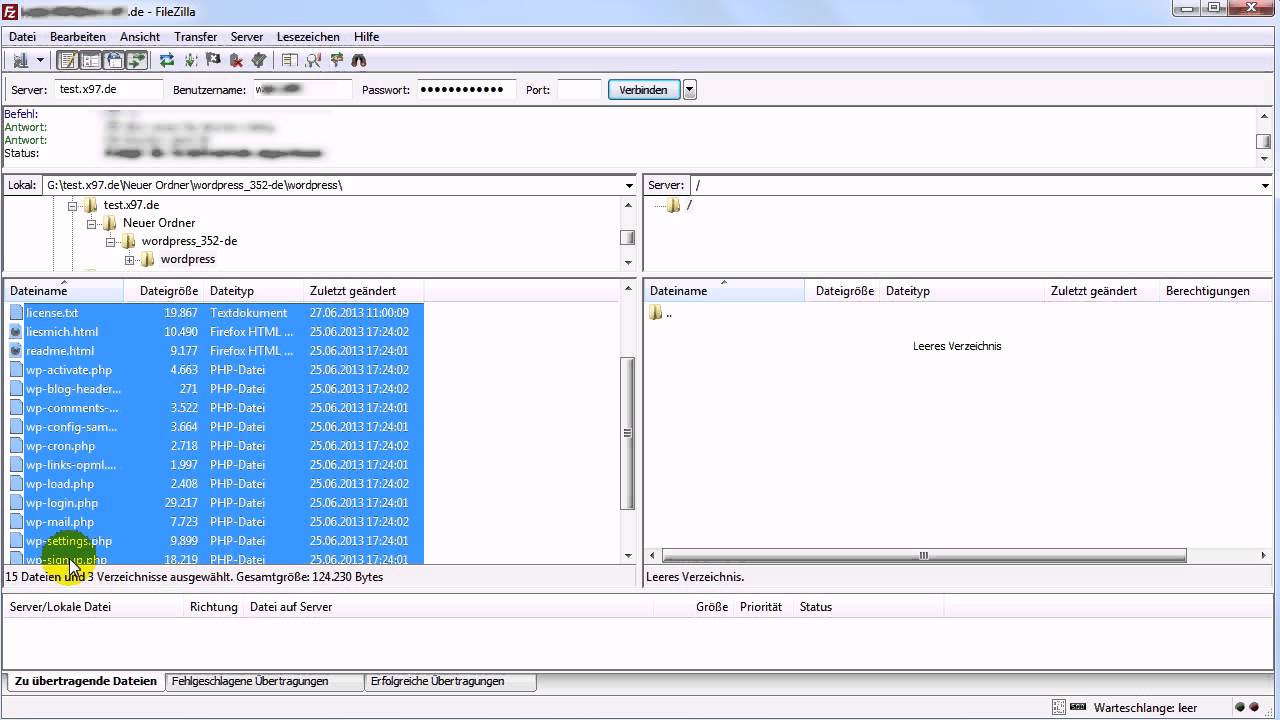Click the remote file list horizontal scrollbar
Image resolution: width=1280 pixels, height=720 pixels.
(924, 555)
